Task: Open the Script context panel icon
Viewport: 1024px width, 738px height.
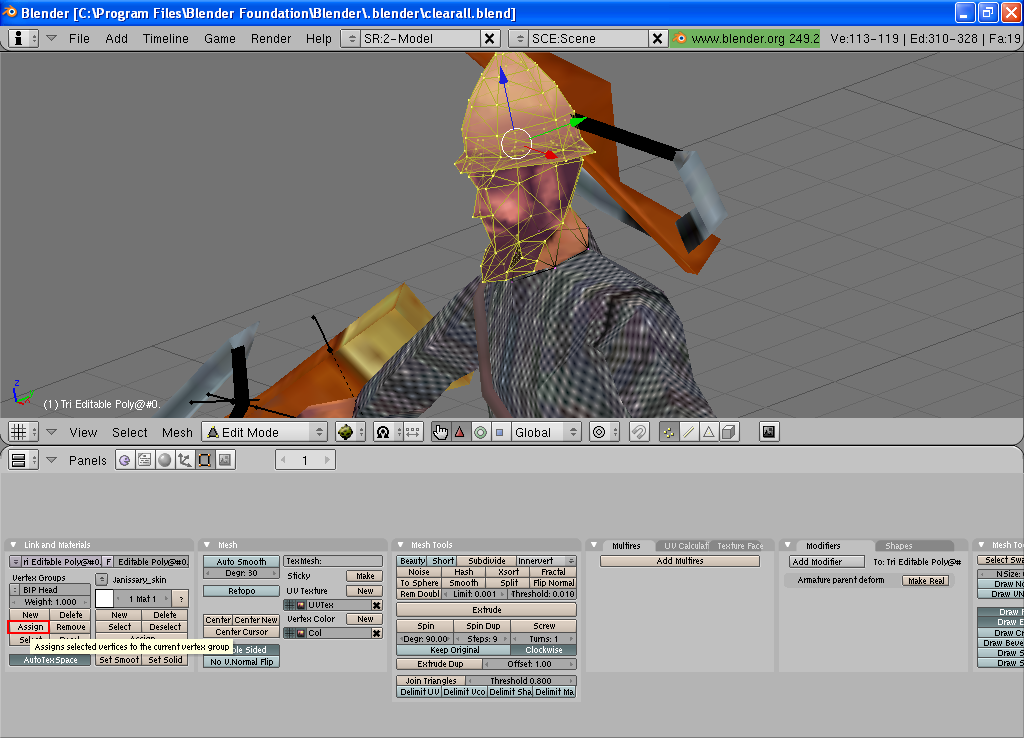Action: point(144,460)
